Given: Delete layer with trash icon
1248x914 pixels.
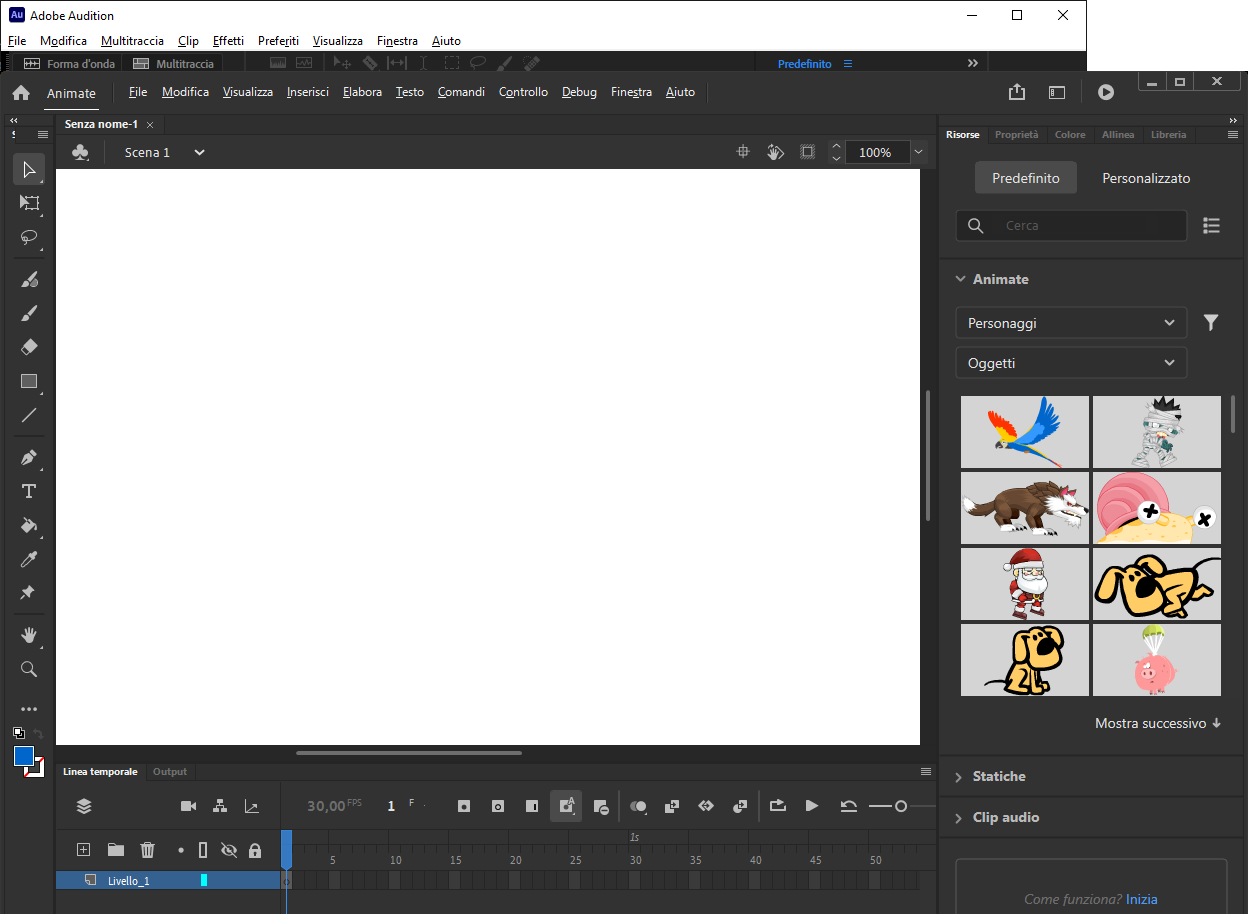Looking at the screenshot, I should pos(148,850).
